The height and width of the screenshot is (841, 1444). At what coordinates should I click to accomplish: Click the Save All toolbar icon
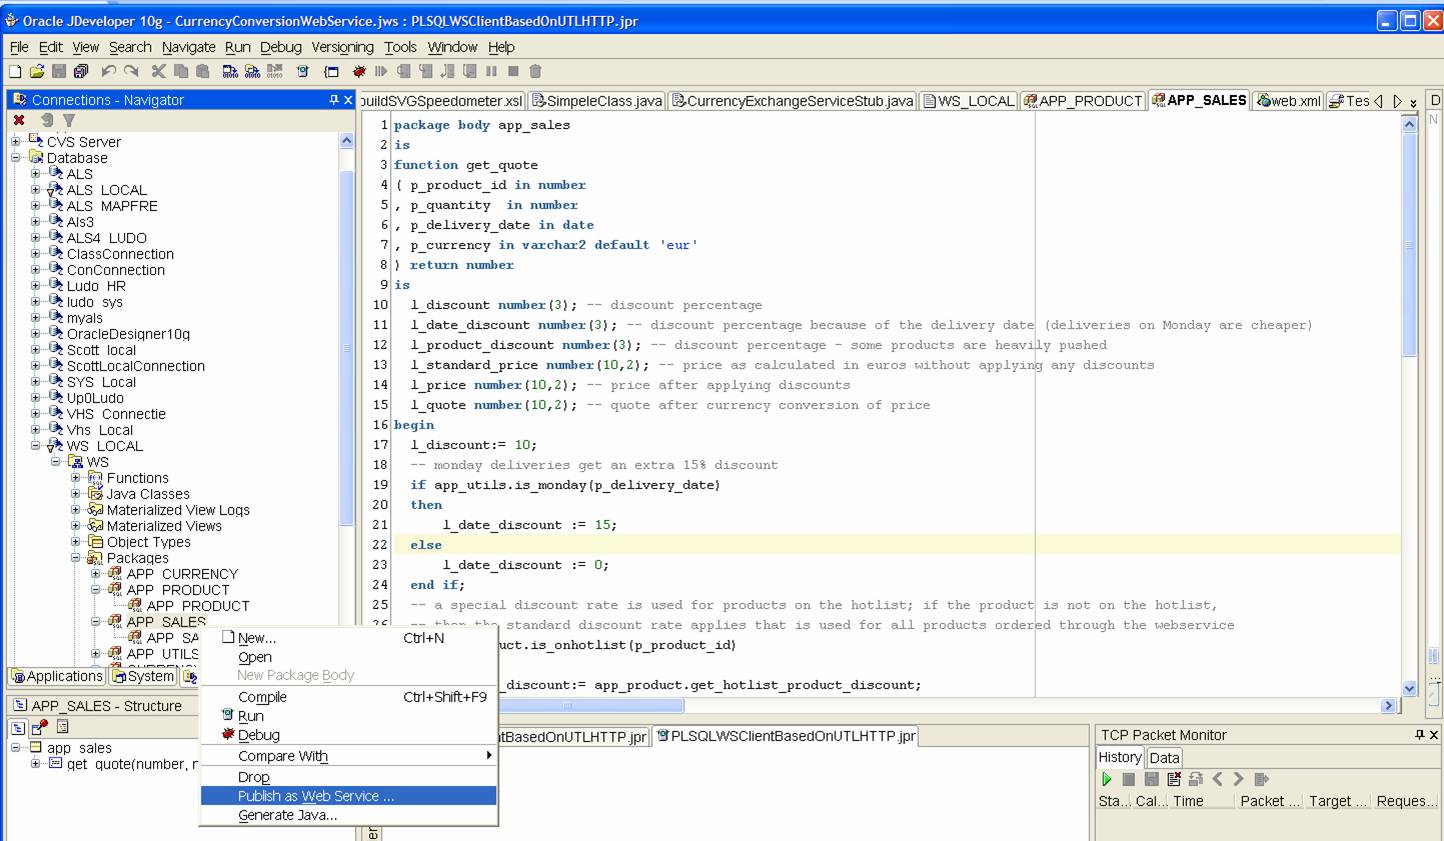(x=81, y=71)
